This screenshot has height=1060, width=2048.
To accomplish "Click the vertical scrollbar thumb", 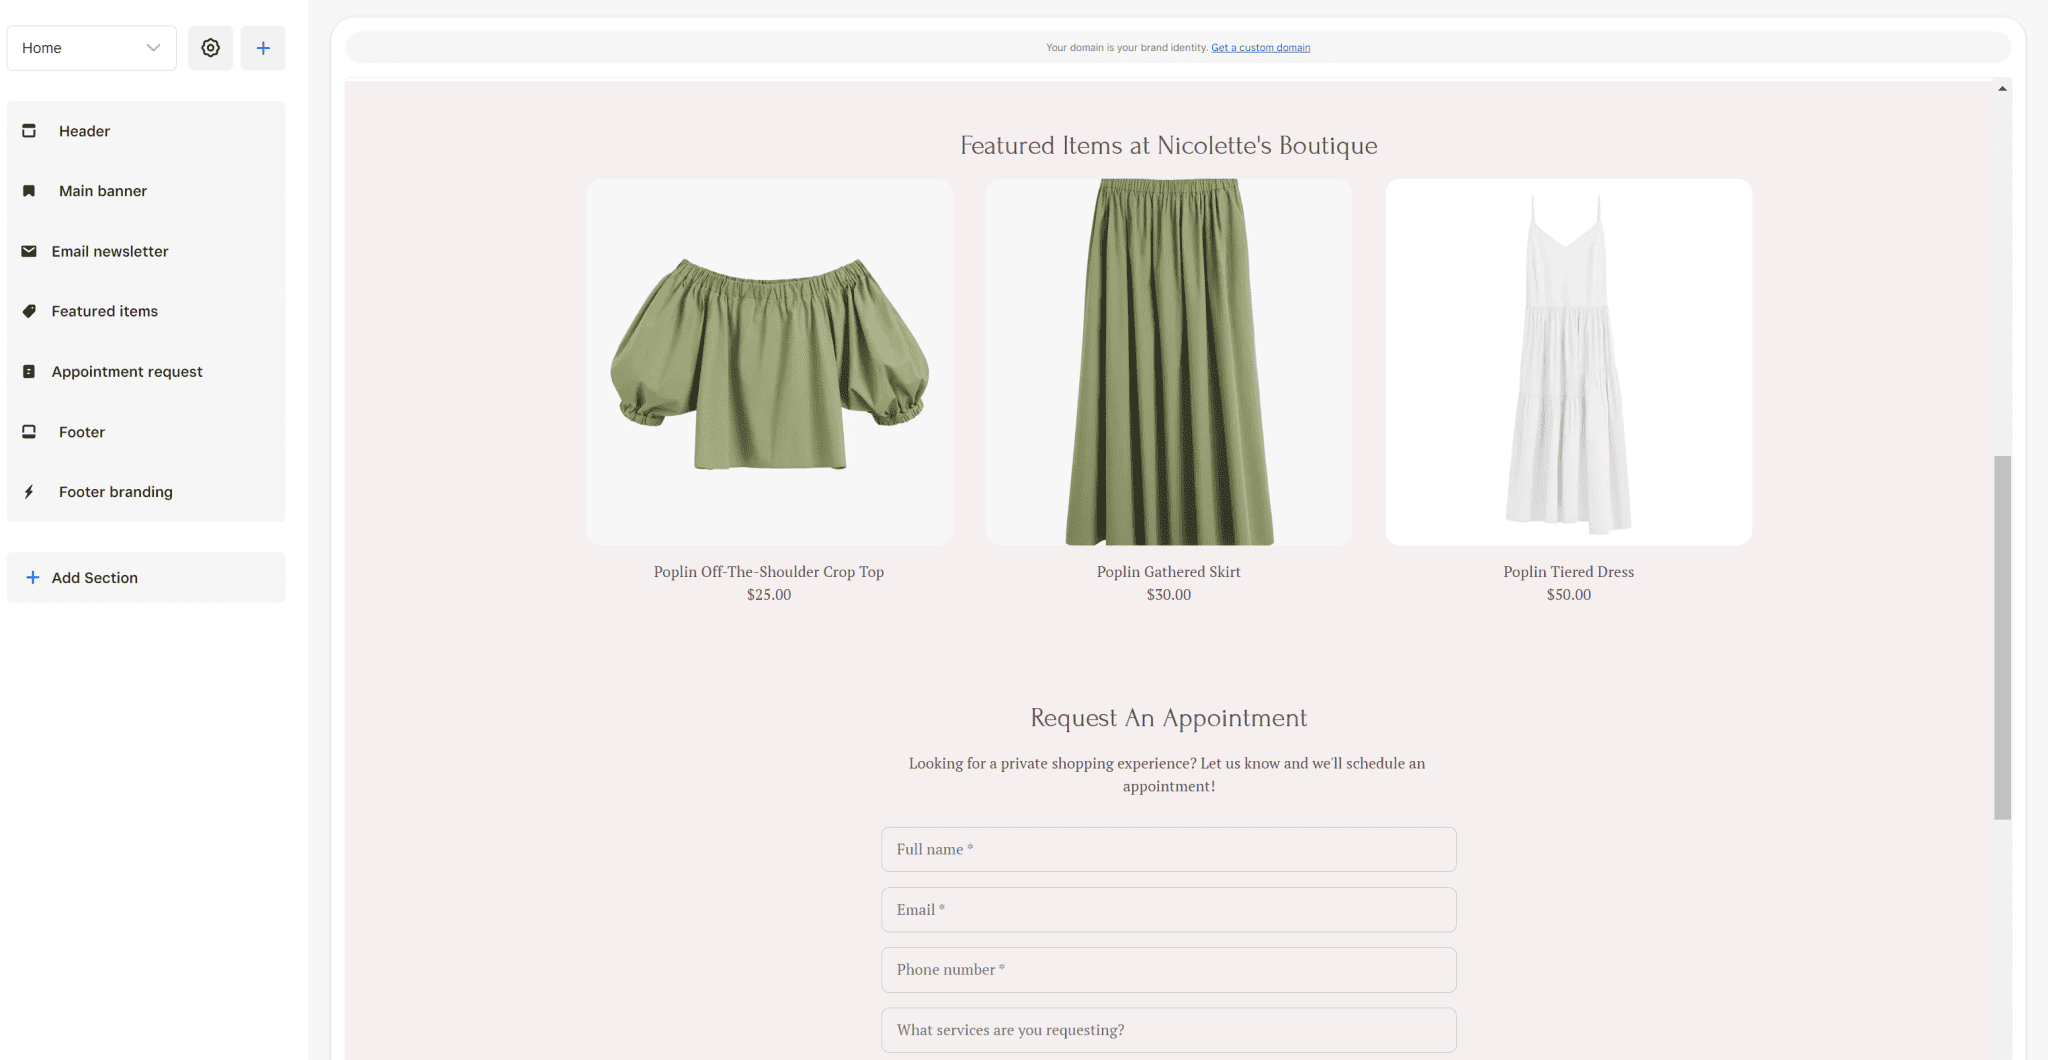I will pyautogui.click(x=2002, y=637).
